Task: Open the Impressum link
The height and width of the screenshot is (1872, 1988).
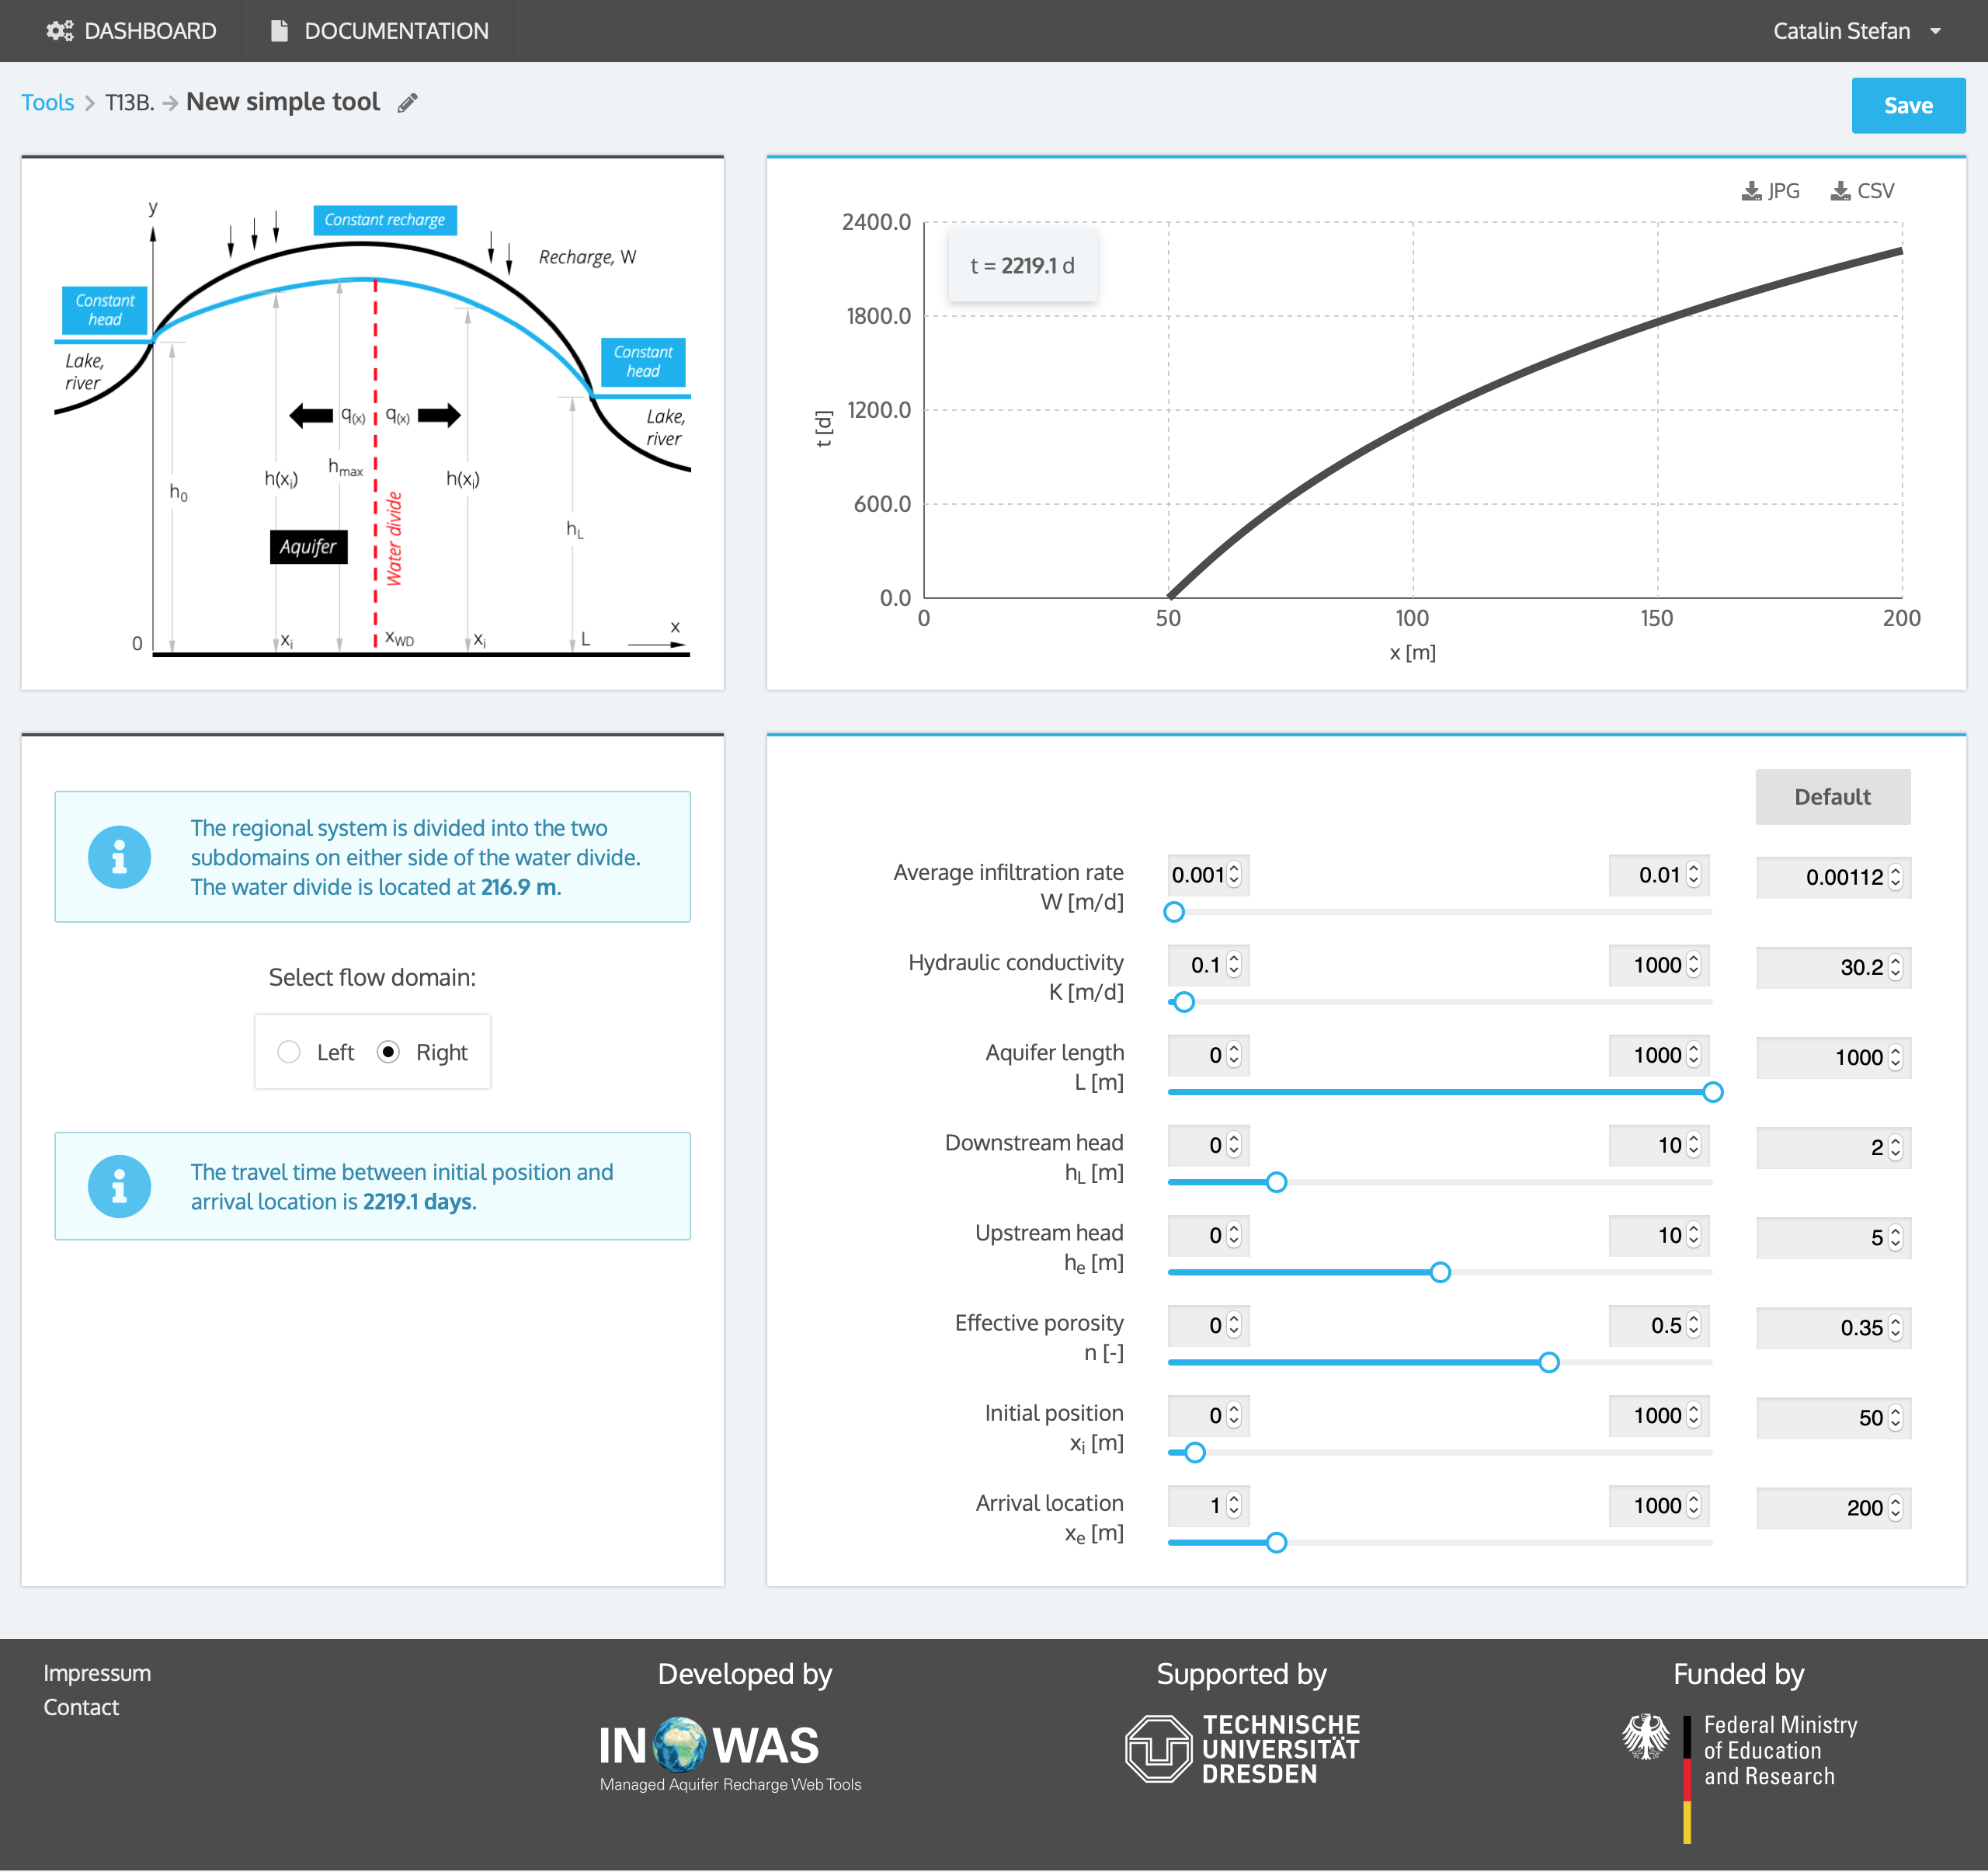Action: point(97,1673)
